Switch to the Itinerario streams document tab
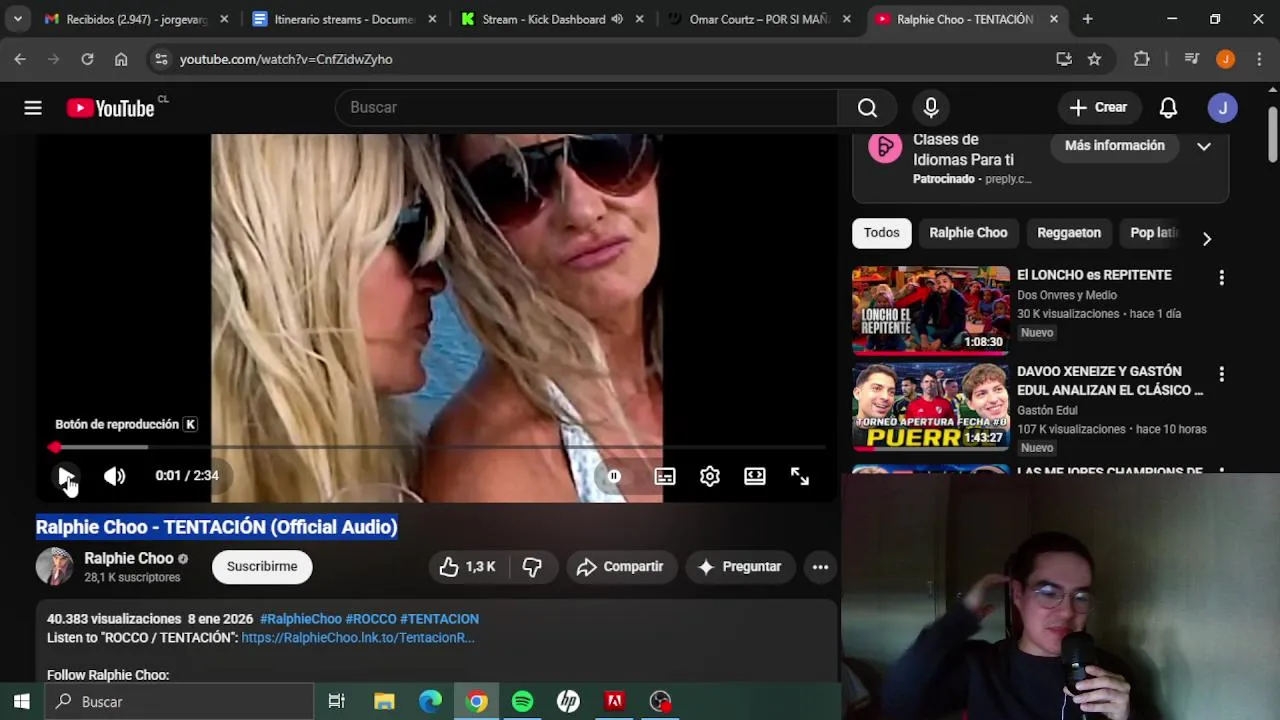 (x=345, y=19)
